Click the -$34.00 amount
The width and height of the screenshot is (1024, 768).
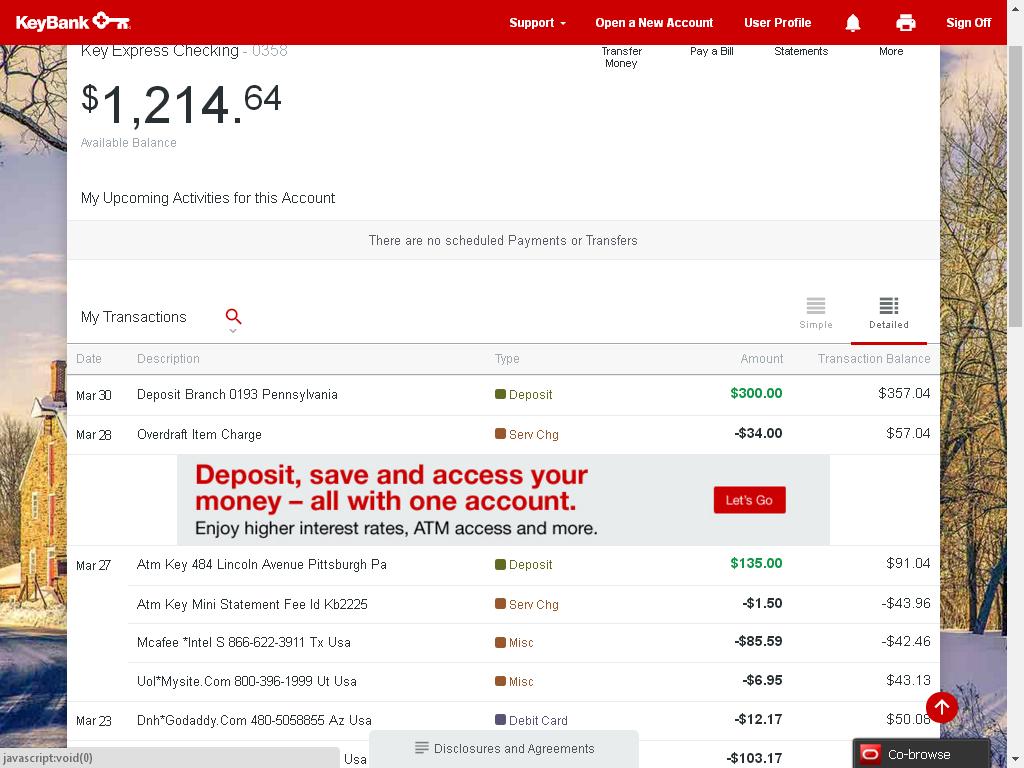click(758, 433)
